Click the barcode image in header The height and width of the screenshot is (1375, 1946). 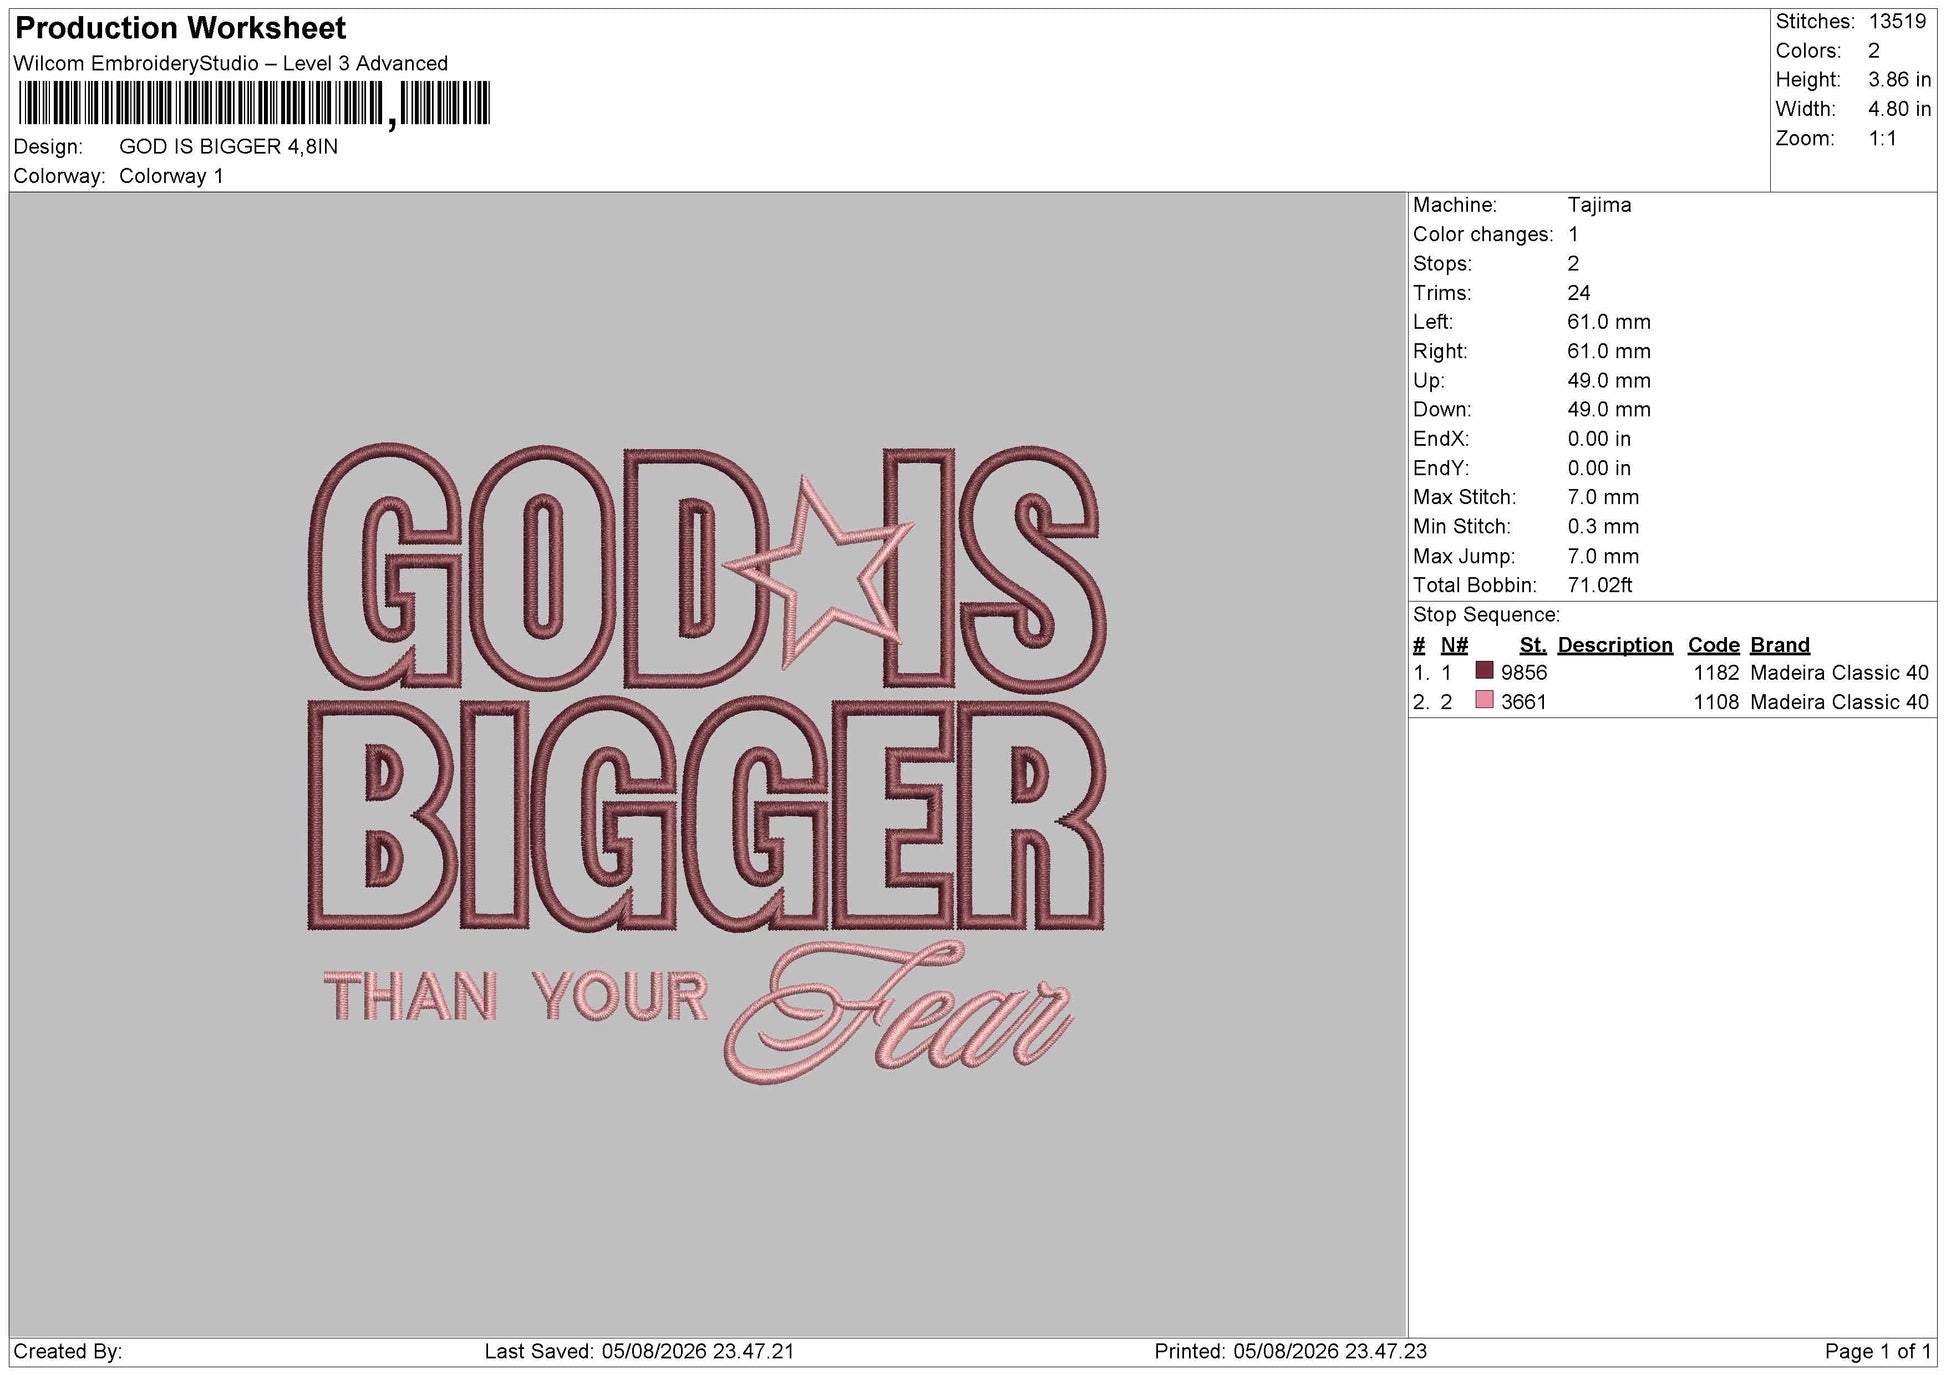tap(254, 104)
